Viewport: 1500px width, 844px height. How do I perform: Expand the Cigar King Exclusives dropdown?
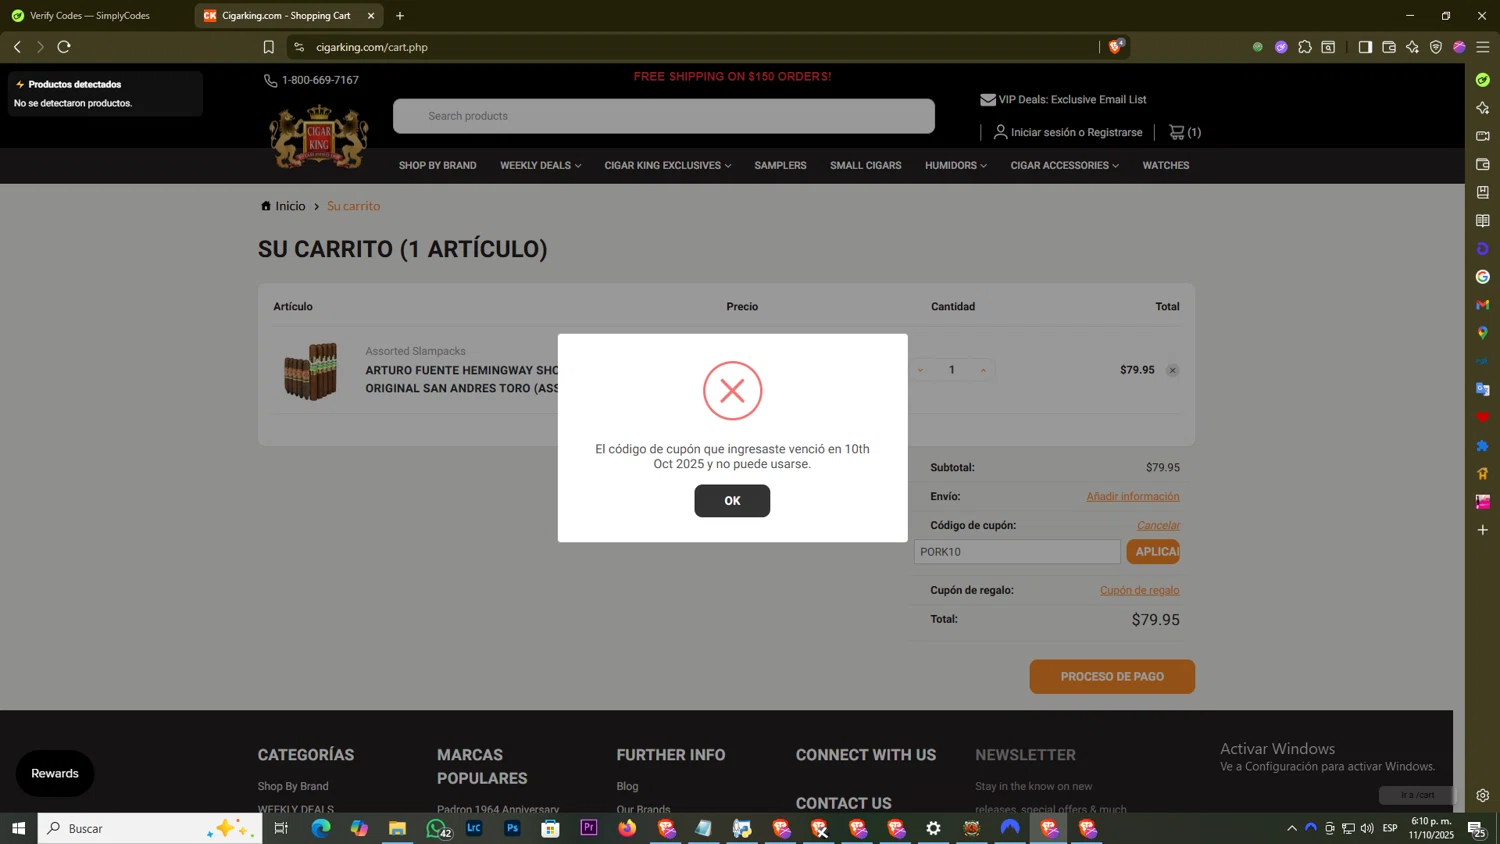[667, 166]
